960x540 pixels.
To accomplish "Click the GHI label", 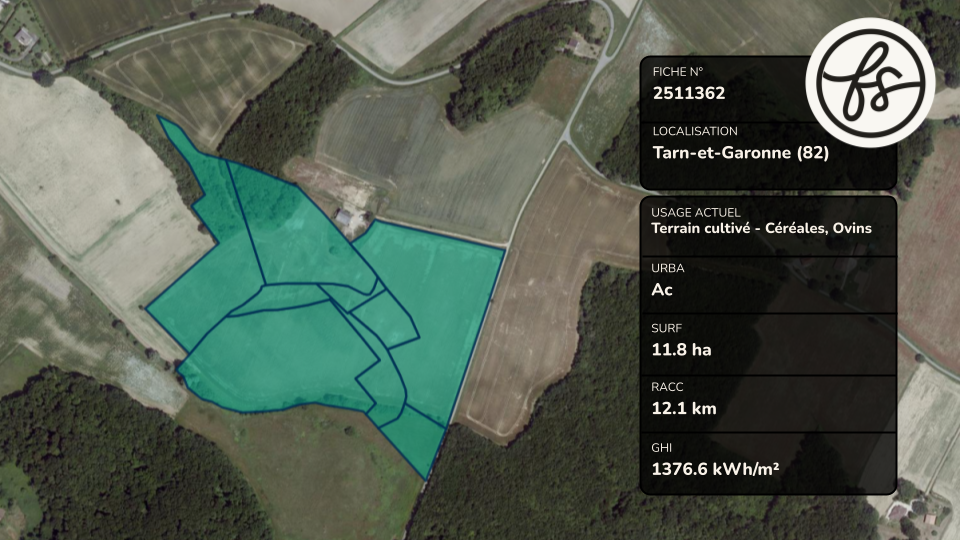I will [661, 448].
